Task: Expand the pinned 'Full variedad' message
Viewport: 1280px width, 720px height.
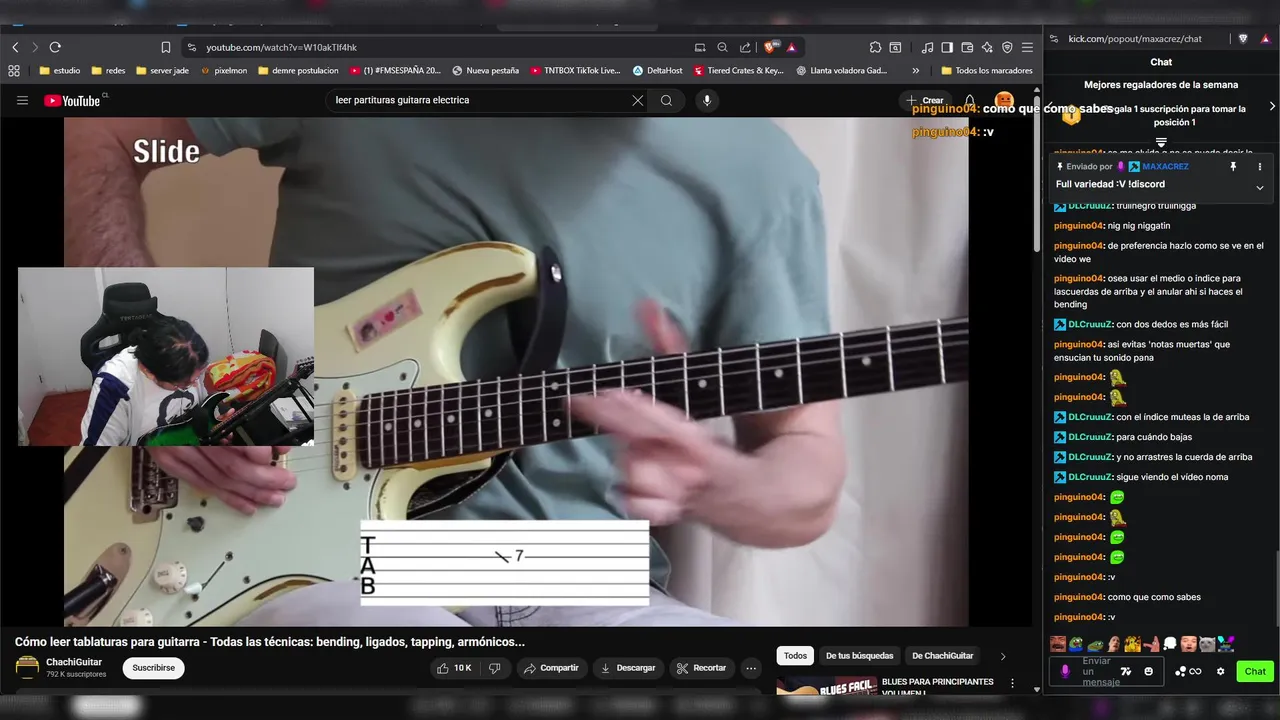Action: point(1259,187)
